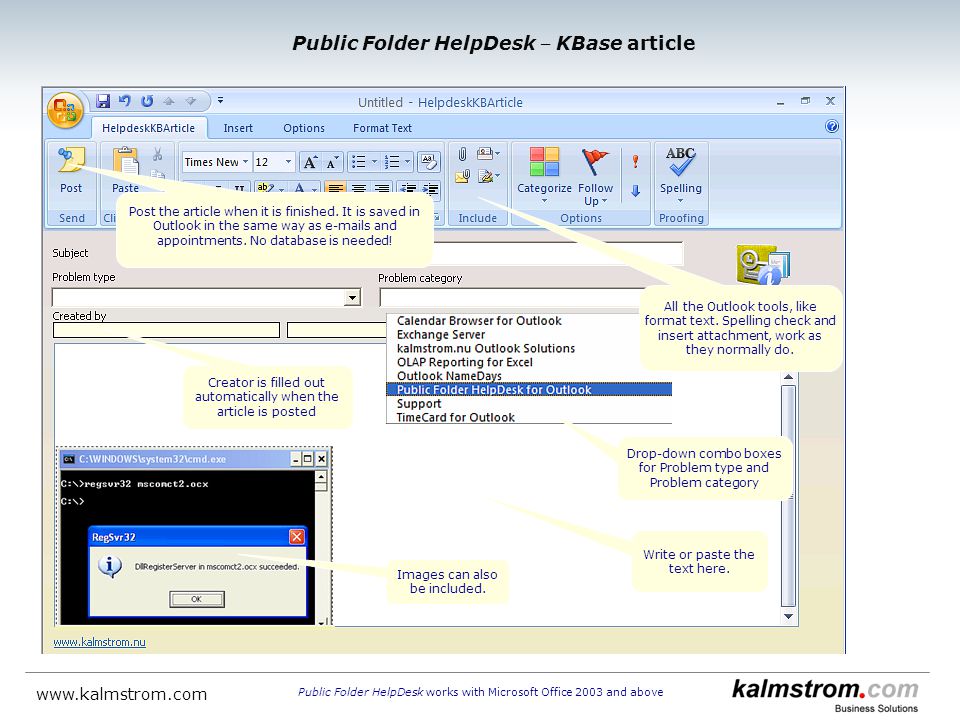Open the Follow Up flag menu
960x720 pixels.
(x=595, y=176)
